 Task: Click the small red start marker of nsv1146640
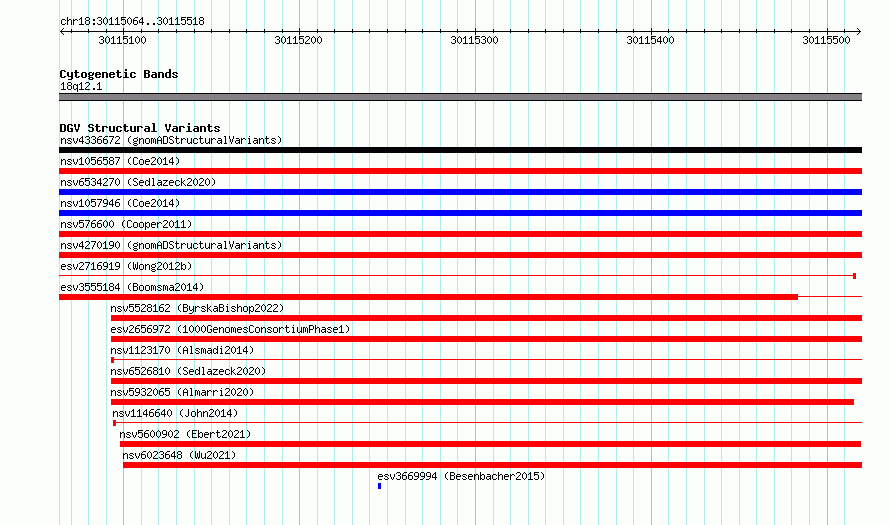coord(115,423)
